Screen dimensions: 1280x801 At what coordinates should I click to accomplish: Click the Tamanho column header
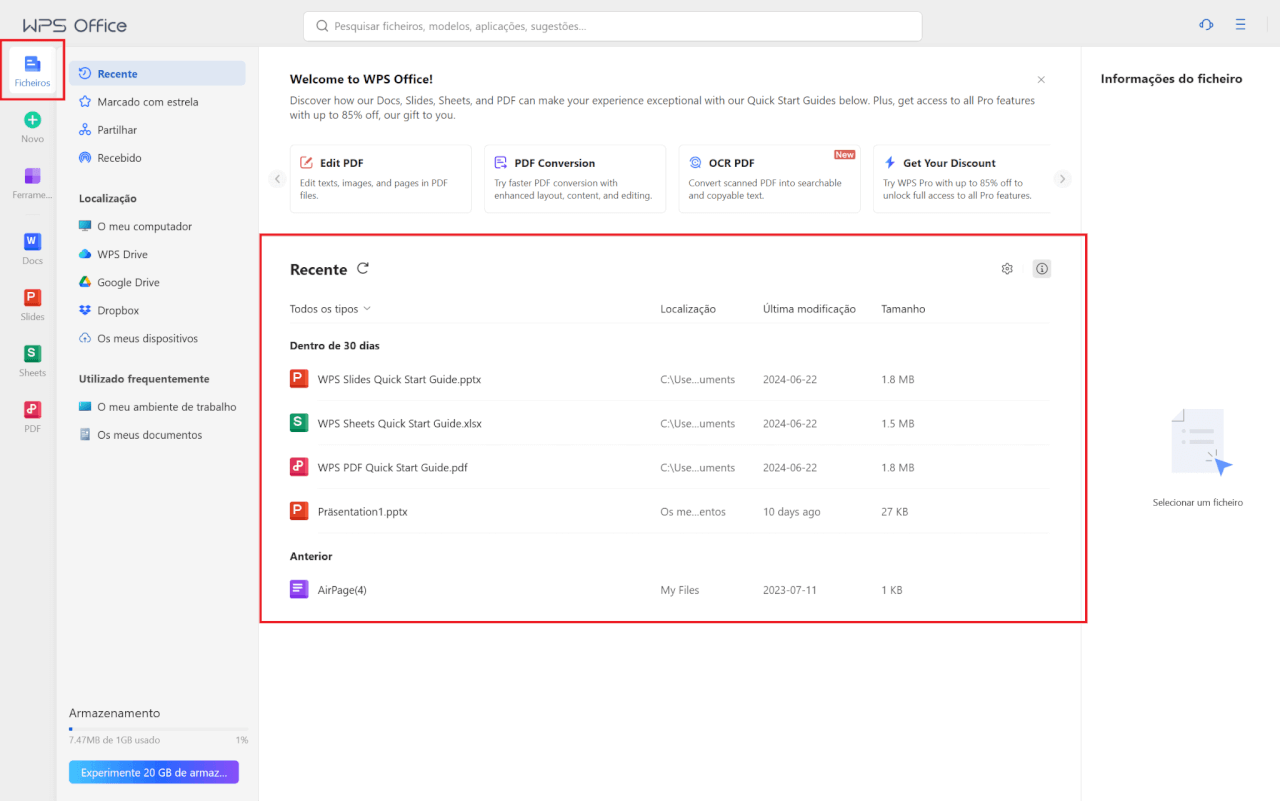tap(903, 309)
